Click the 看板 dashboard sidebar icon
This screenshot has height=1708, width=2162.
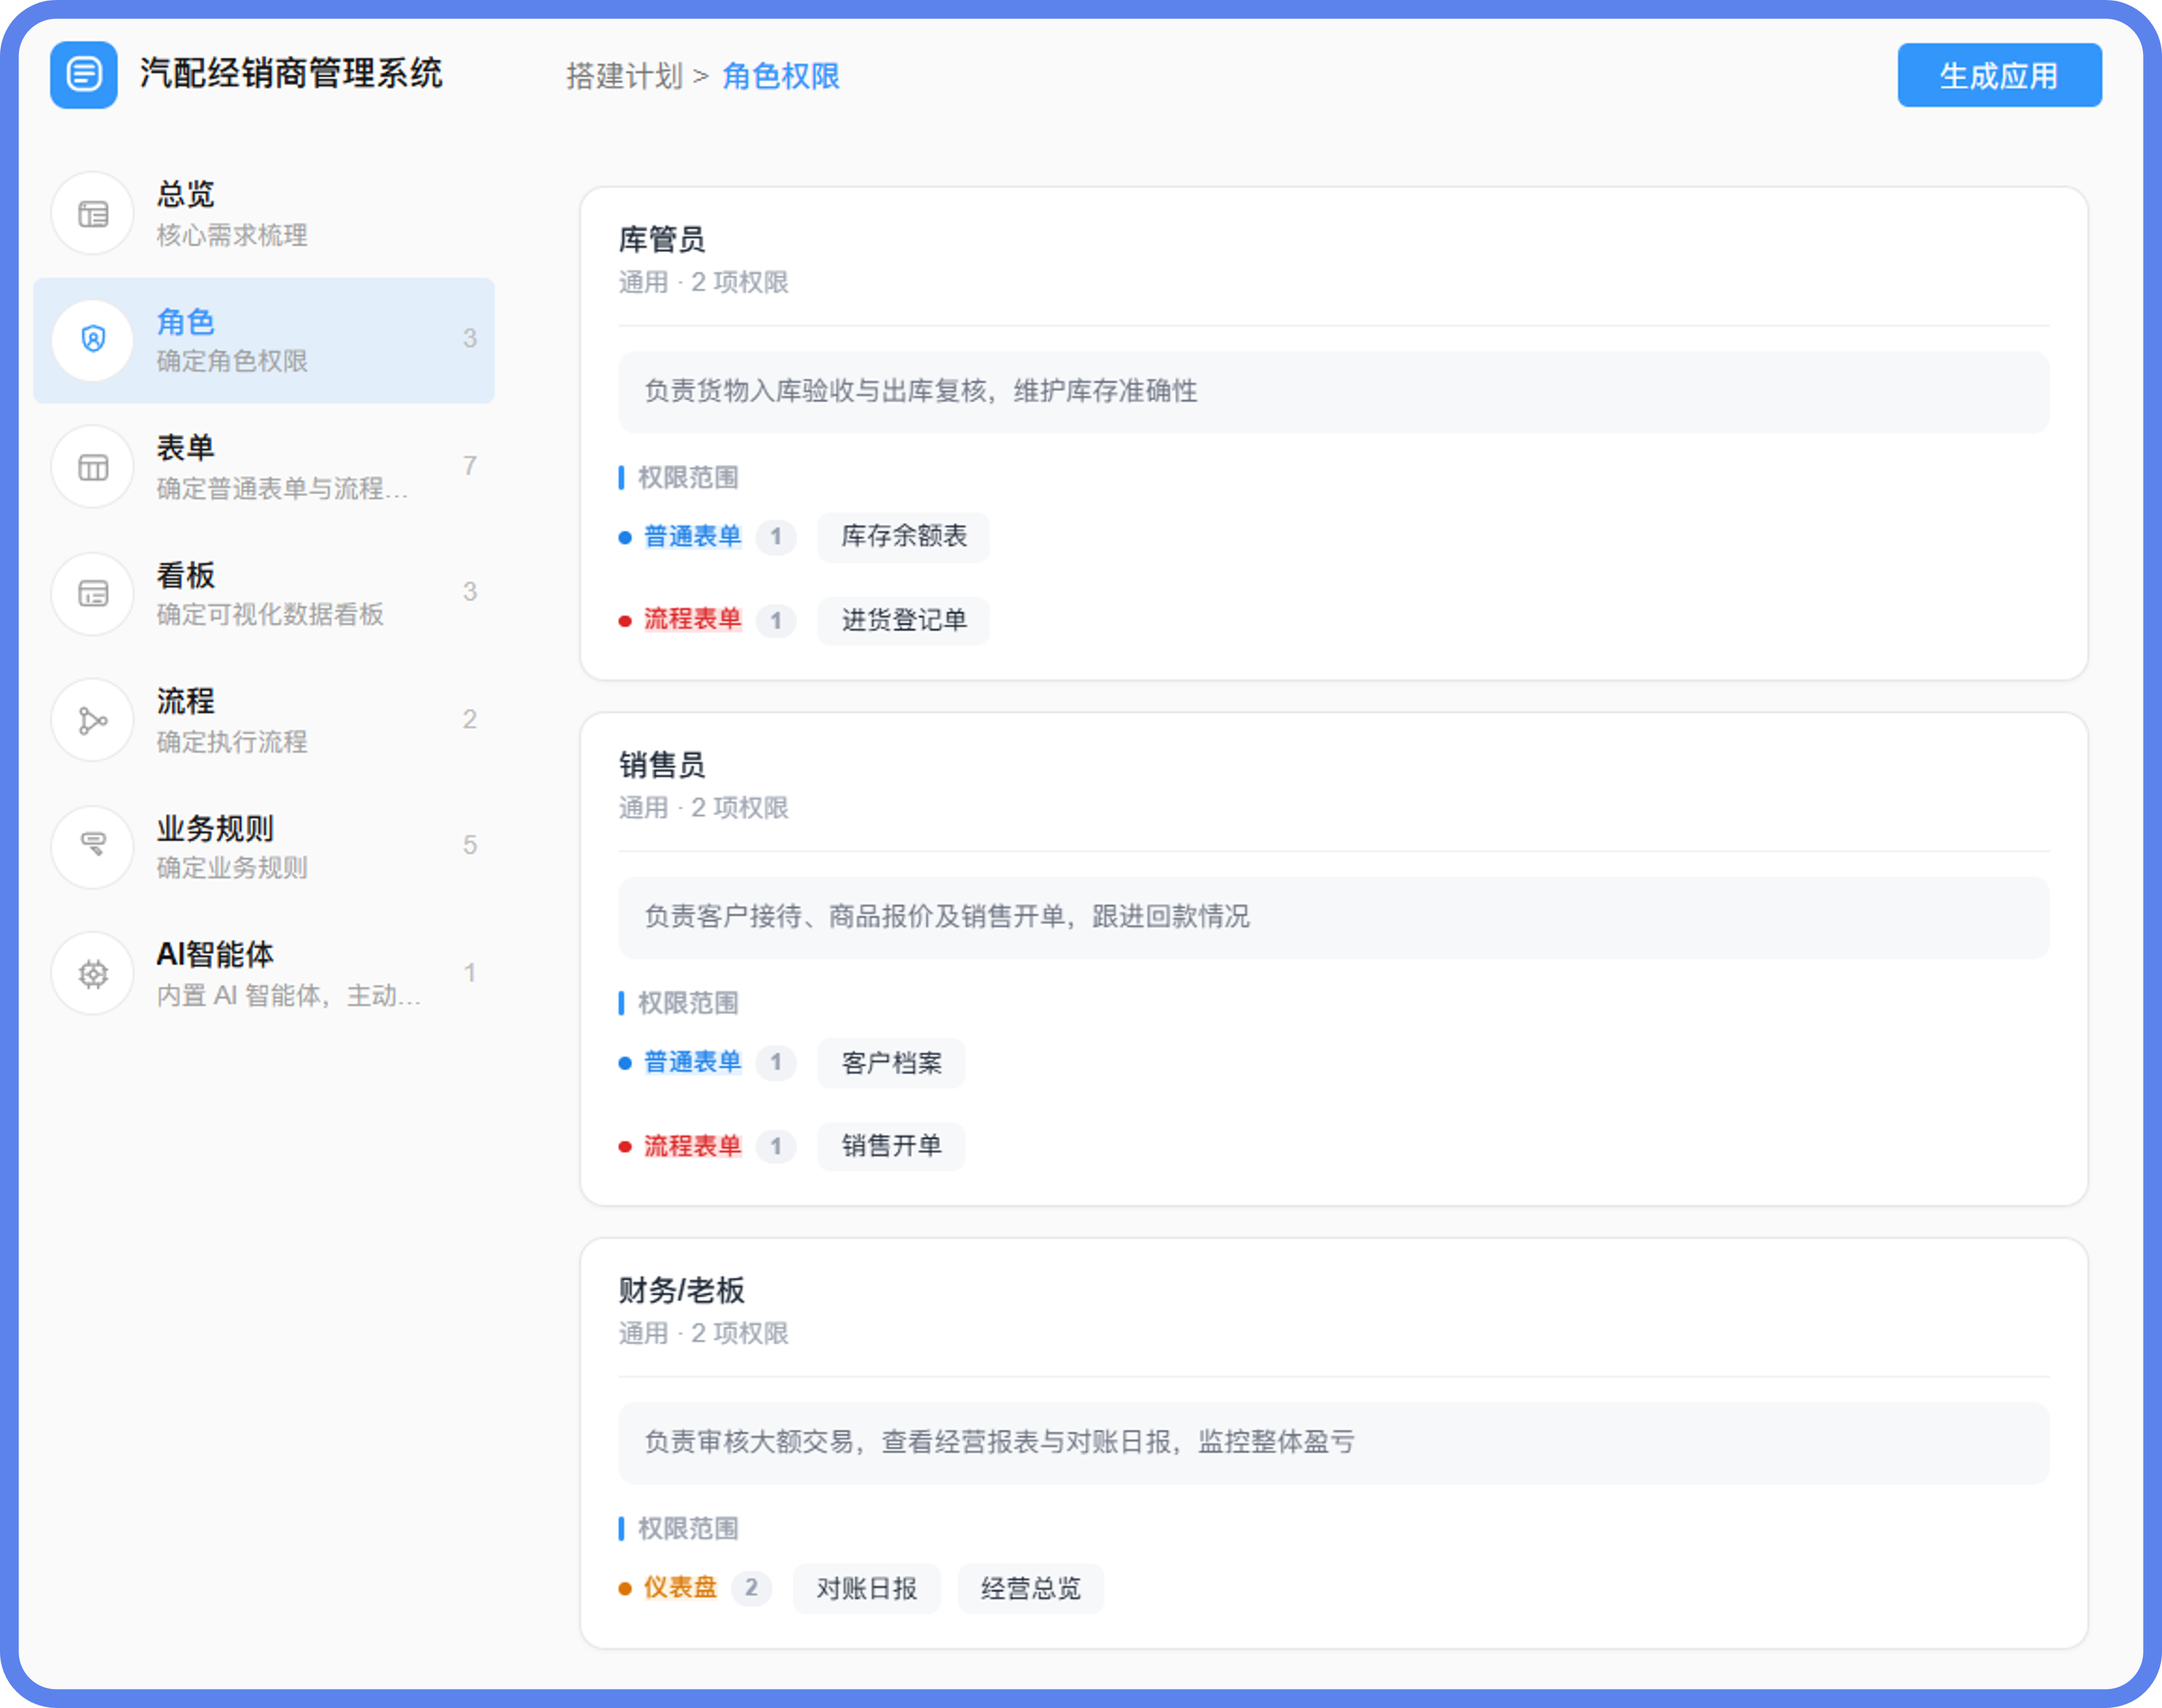[x=93, y=594]
